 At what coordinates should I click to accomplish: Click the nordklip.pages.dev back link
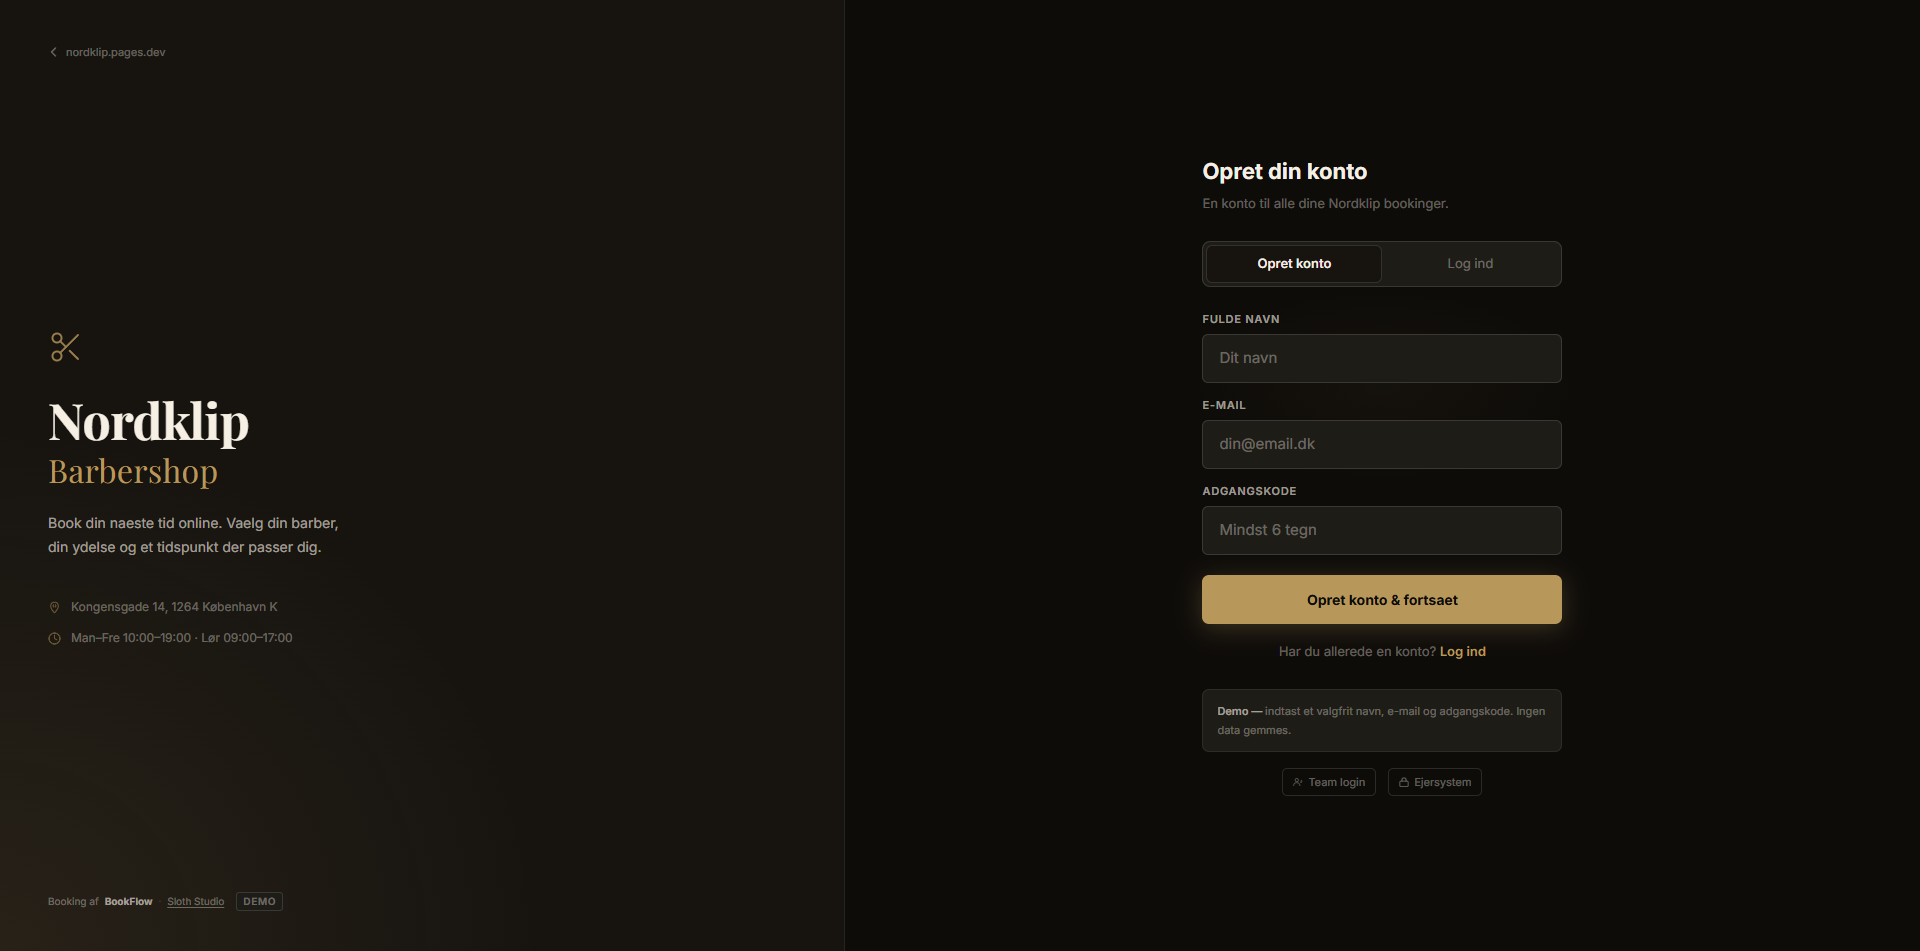point(115,52)
